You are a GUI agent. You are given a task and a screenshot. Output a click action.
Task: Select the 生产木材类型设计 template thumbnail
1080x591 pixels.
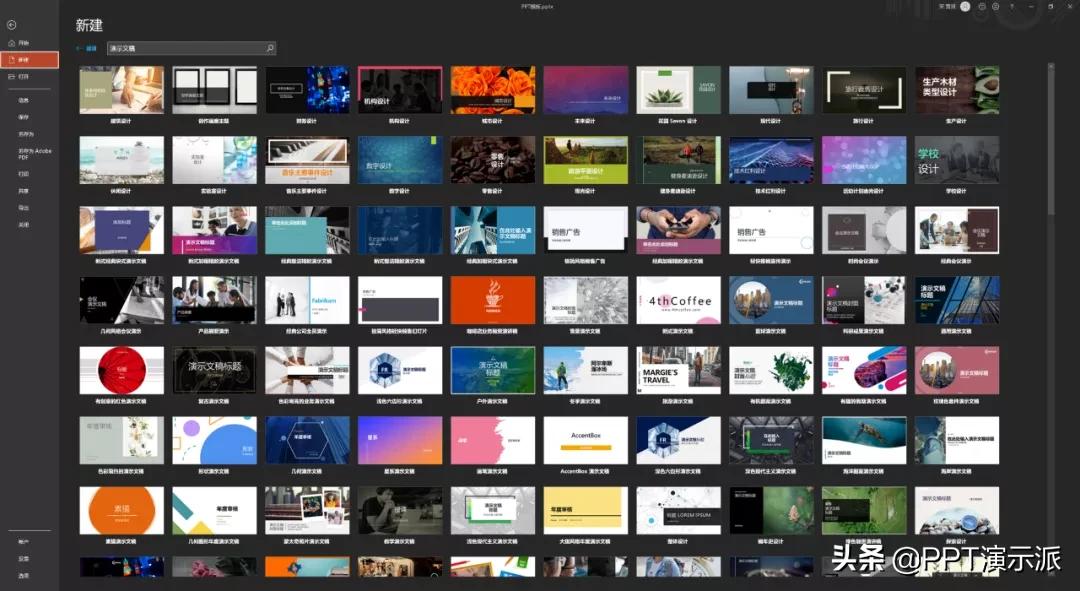(957, 90)
